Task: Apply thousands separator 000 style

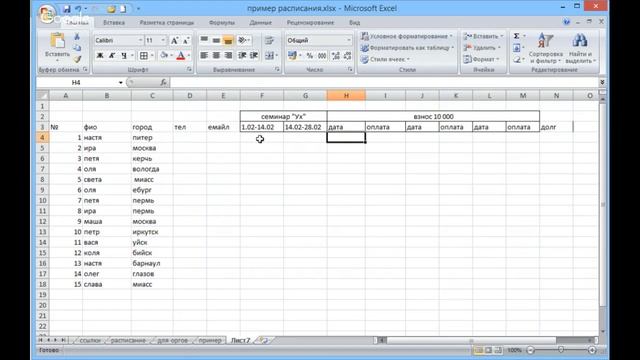Action: 322,56
